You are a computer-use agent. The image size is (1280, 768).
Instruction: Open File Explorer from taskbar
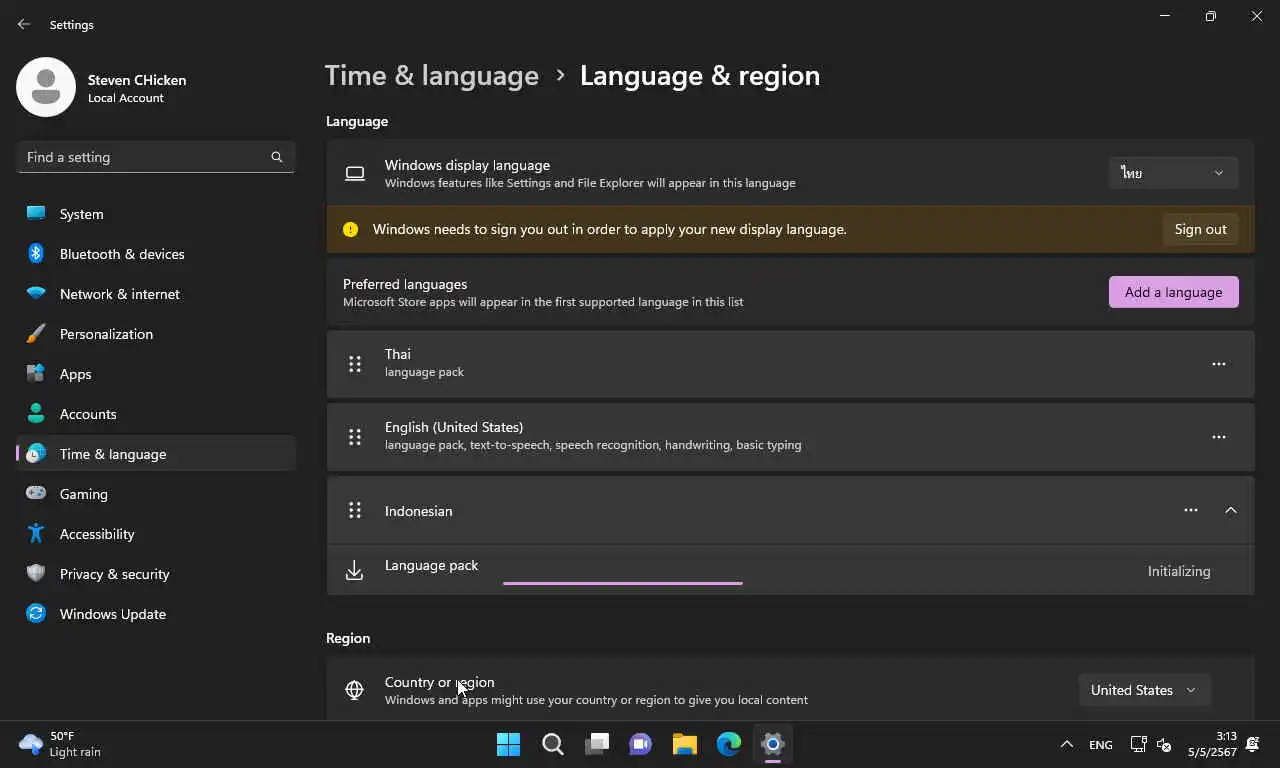coord(685,744)
